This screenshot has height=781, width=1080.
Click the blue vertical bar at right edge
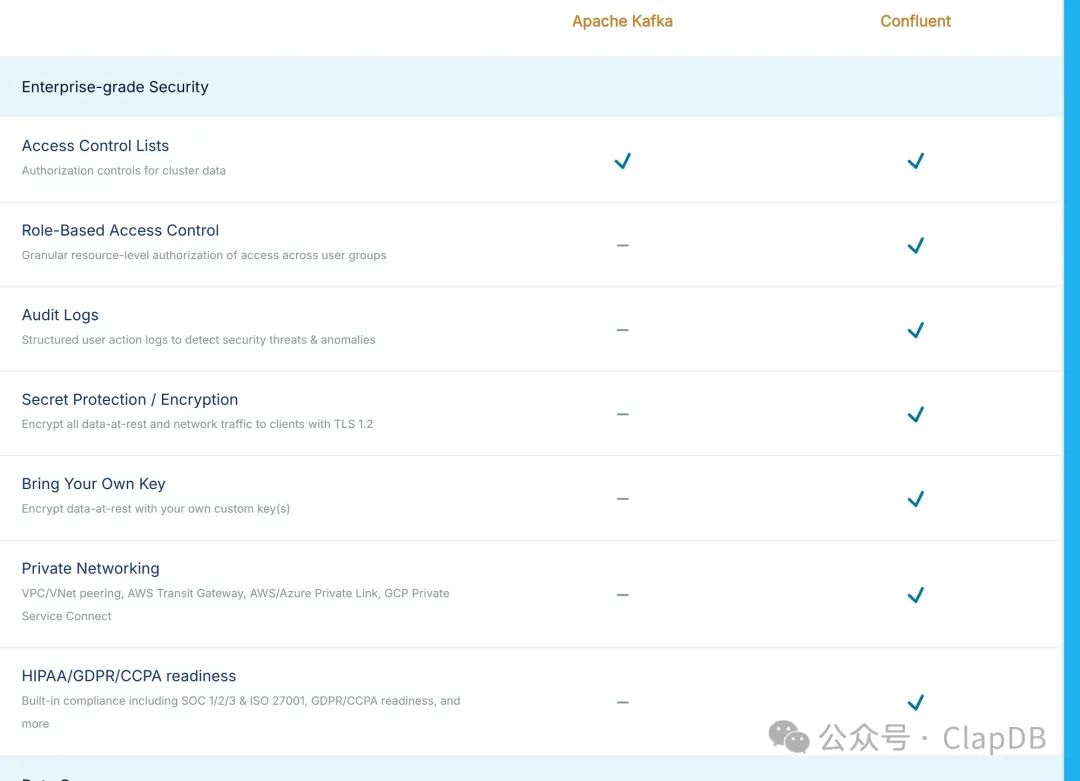(1072, 390)
